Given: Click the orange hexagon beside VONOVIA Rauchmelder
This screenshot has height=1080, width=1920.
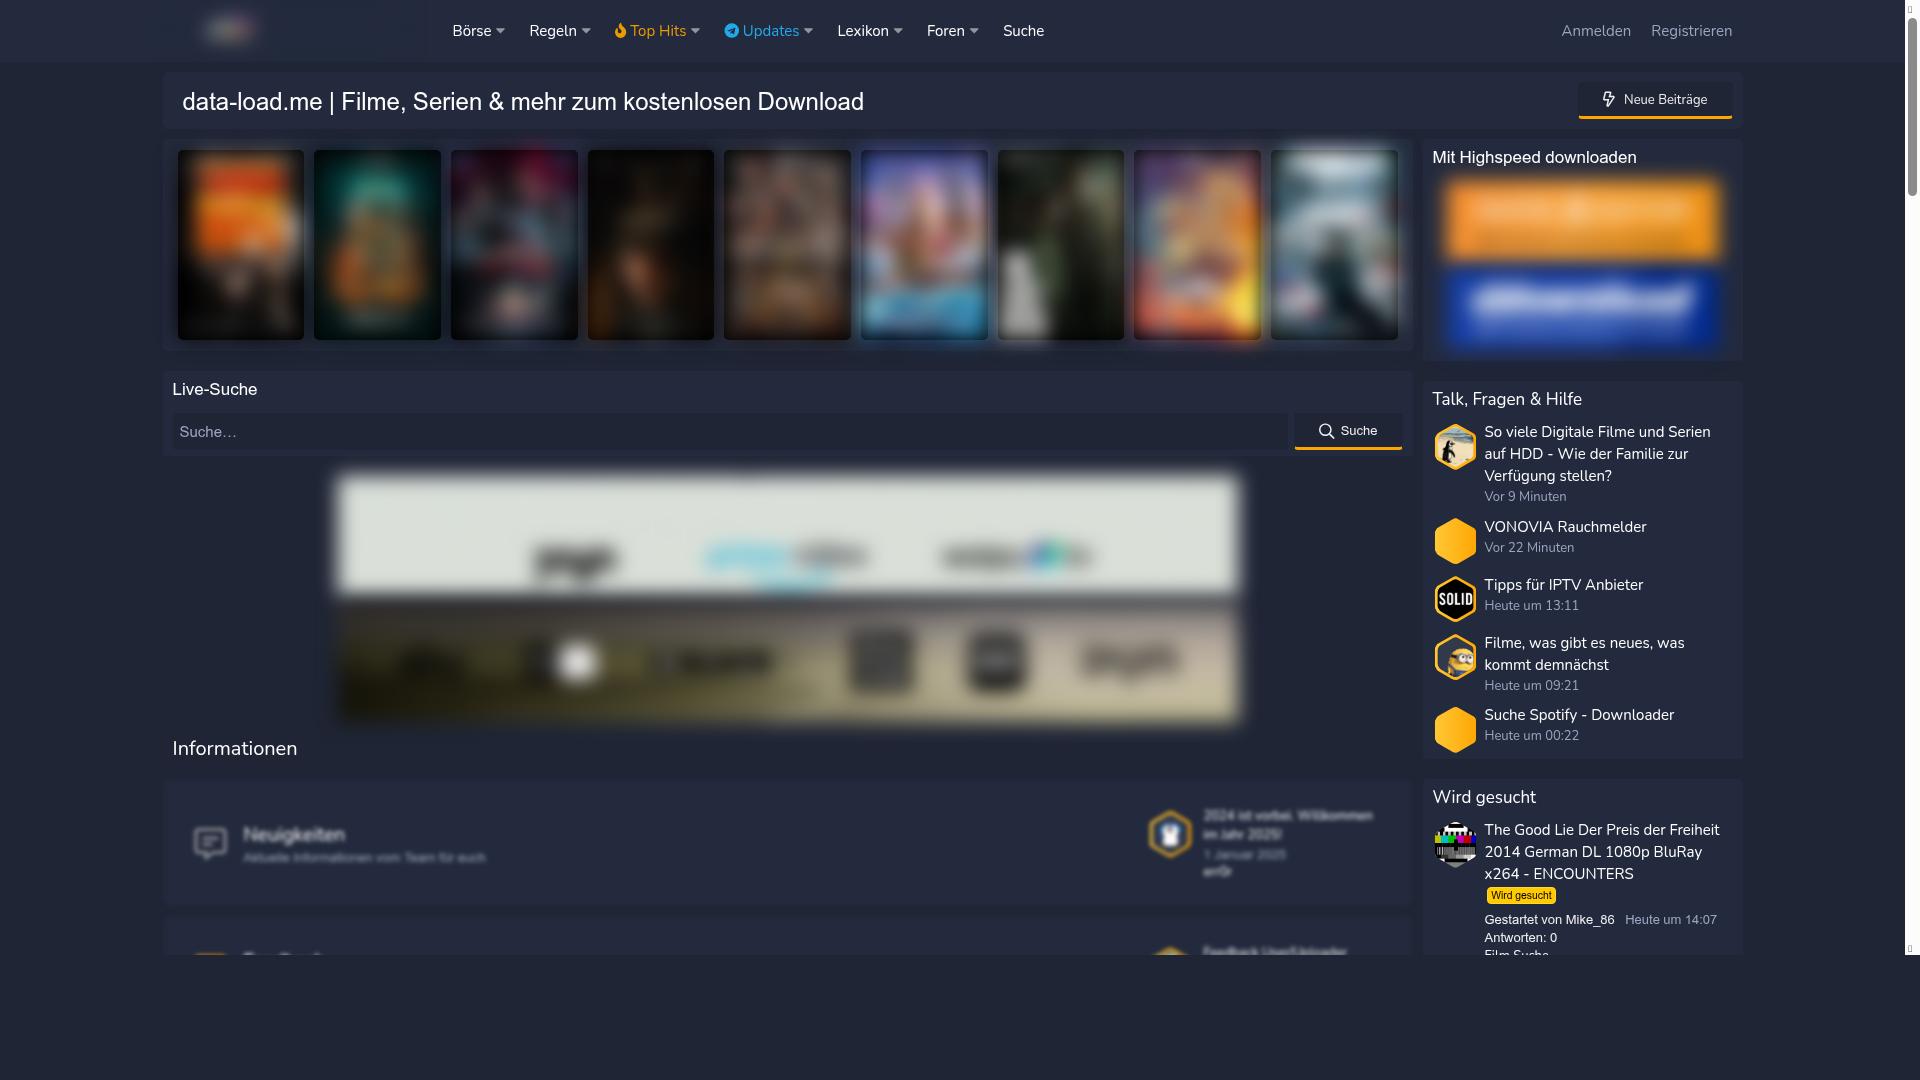Looking at the screenshot, I should 1455,541.
